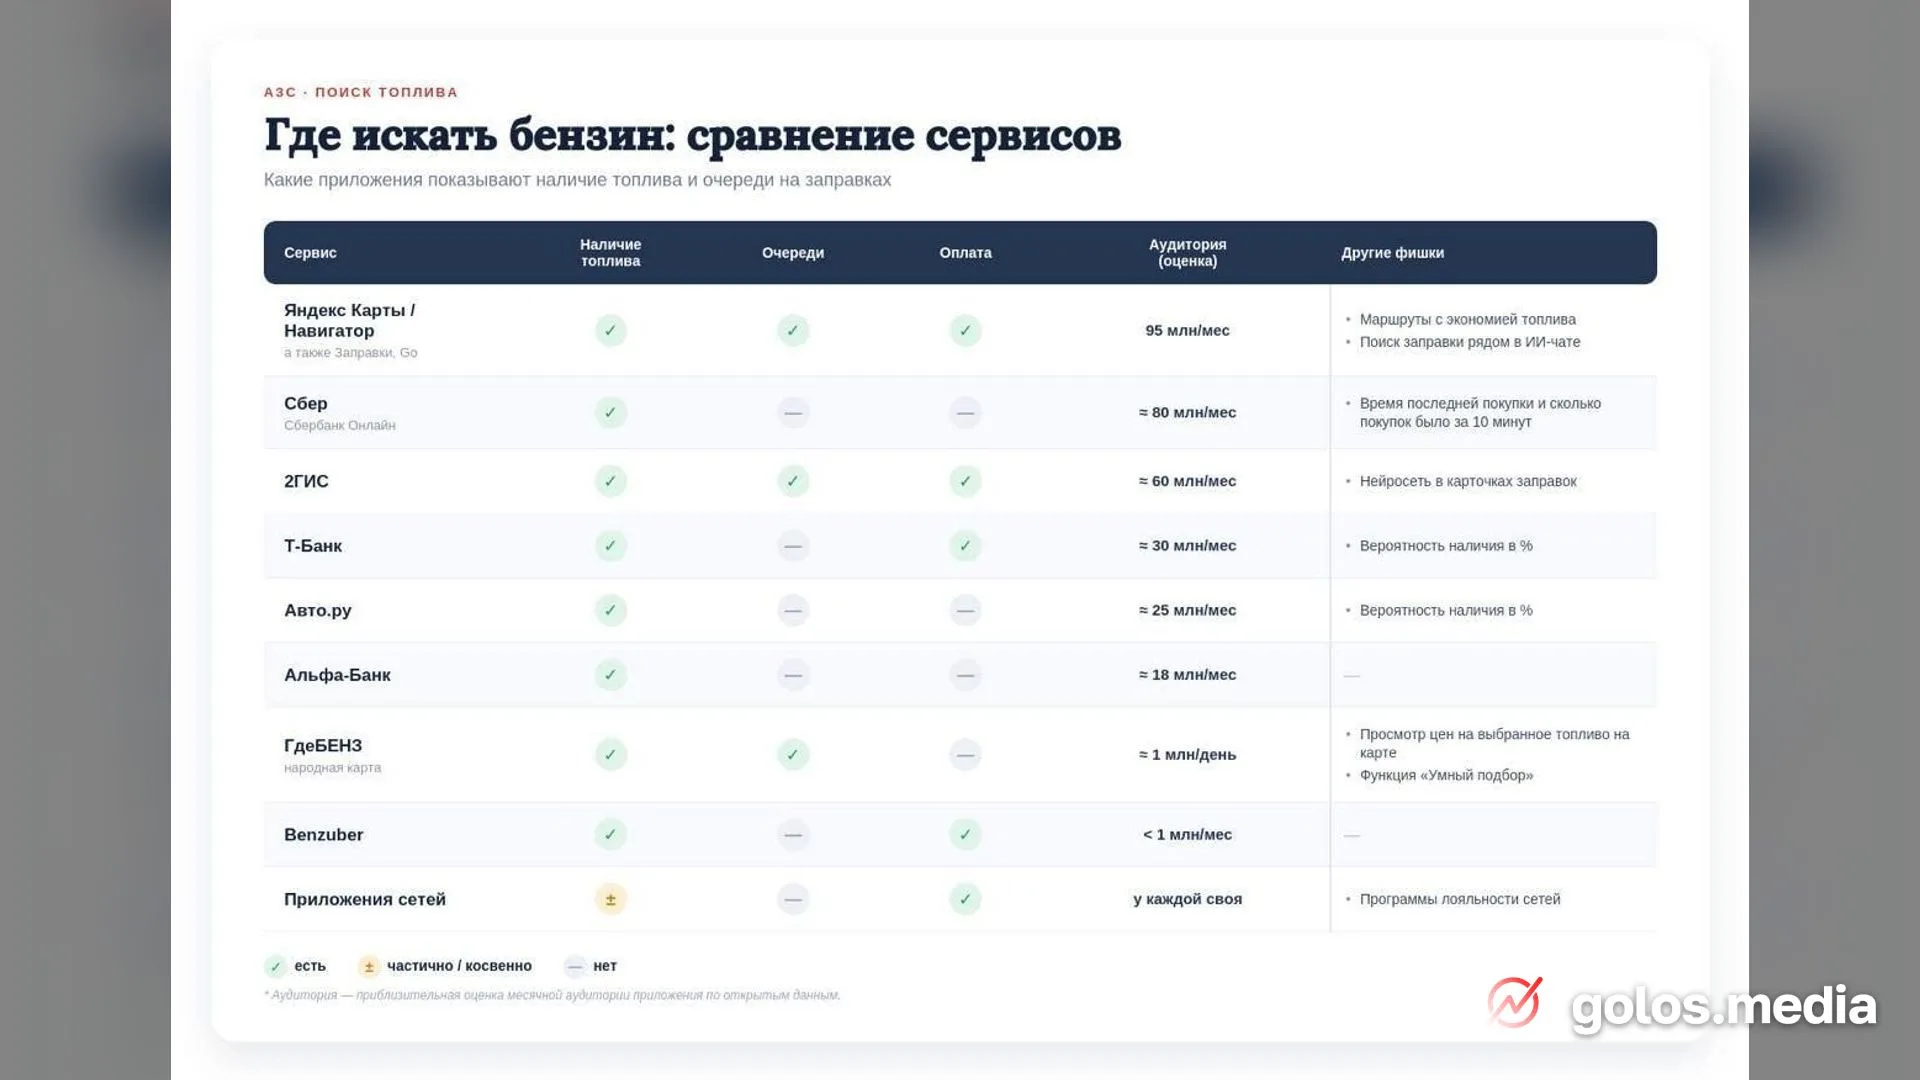The width and height of the screenshot is (1920, 1080).
Task: Click the ГдеБЕНЗ service name
Action: (323, 745)
